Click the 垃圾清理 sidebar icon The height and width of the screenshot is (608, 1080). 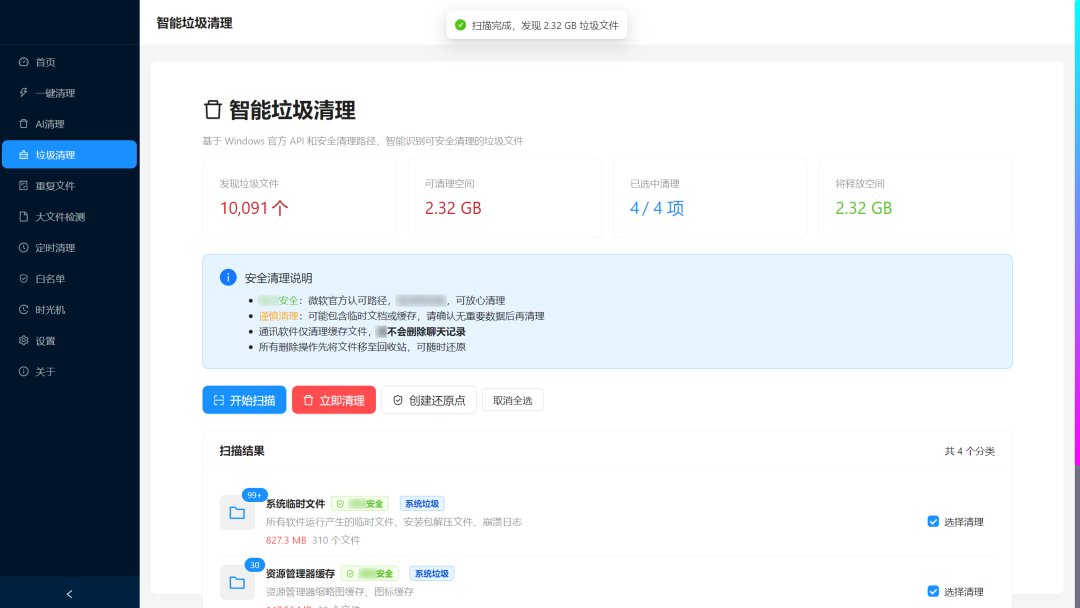23,155
